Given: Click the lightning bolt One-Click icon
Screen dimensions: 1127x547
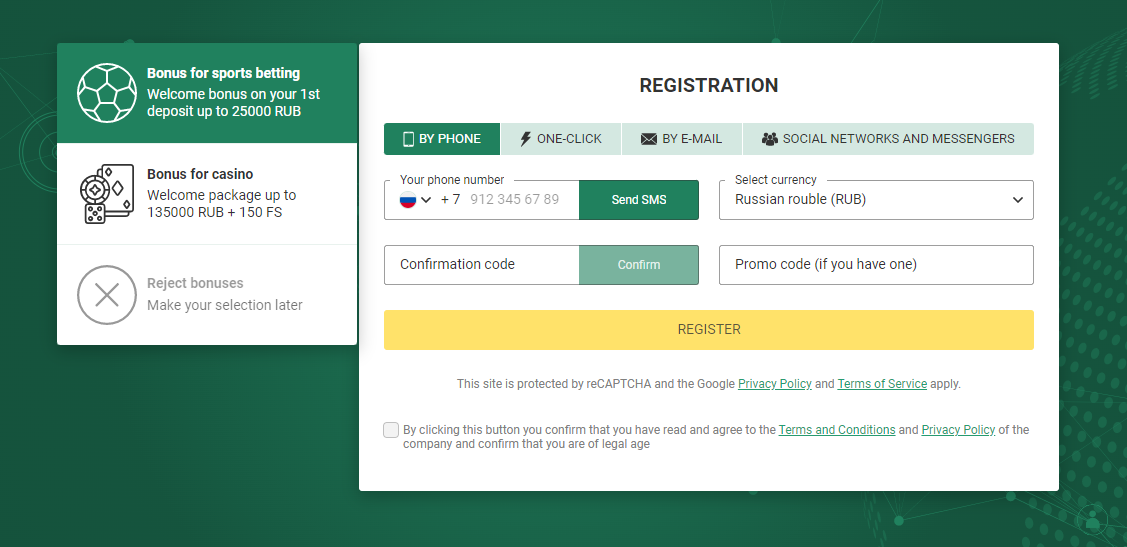Looking at the screenshot, I should pyautogui.click(x=525, y=139).
